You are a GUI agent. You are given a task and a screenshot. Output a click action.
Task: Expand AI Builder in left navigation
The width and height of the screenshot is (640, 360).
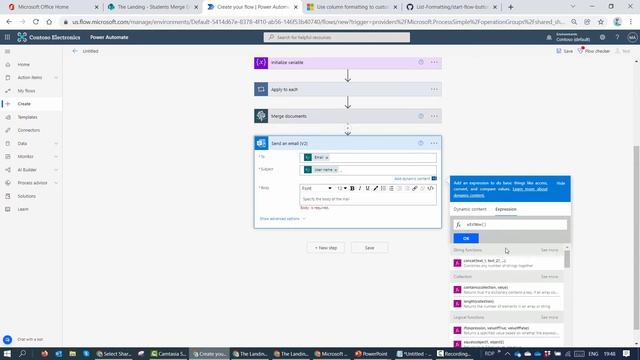click(x=56, y=169)
